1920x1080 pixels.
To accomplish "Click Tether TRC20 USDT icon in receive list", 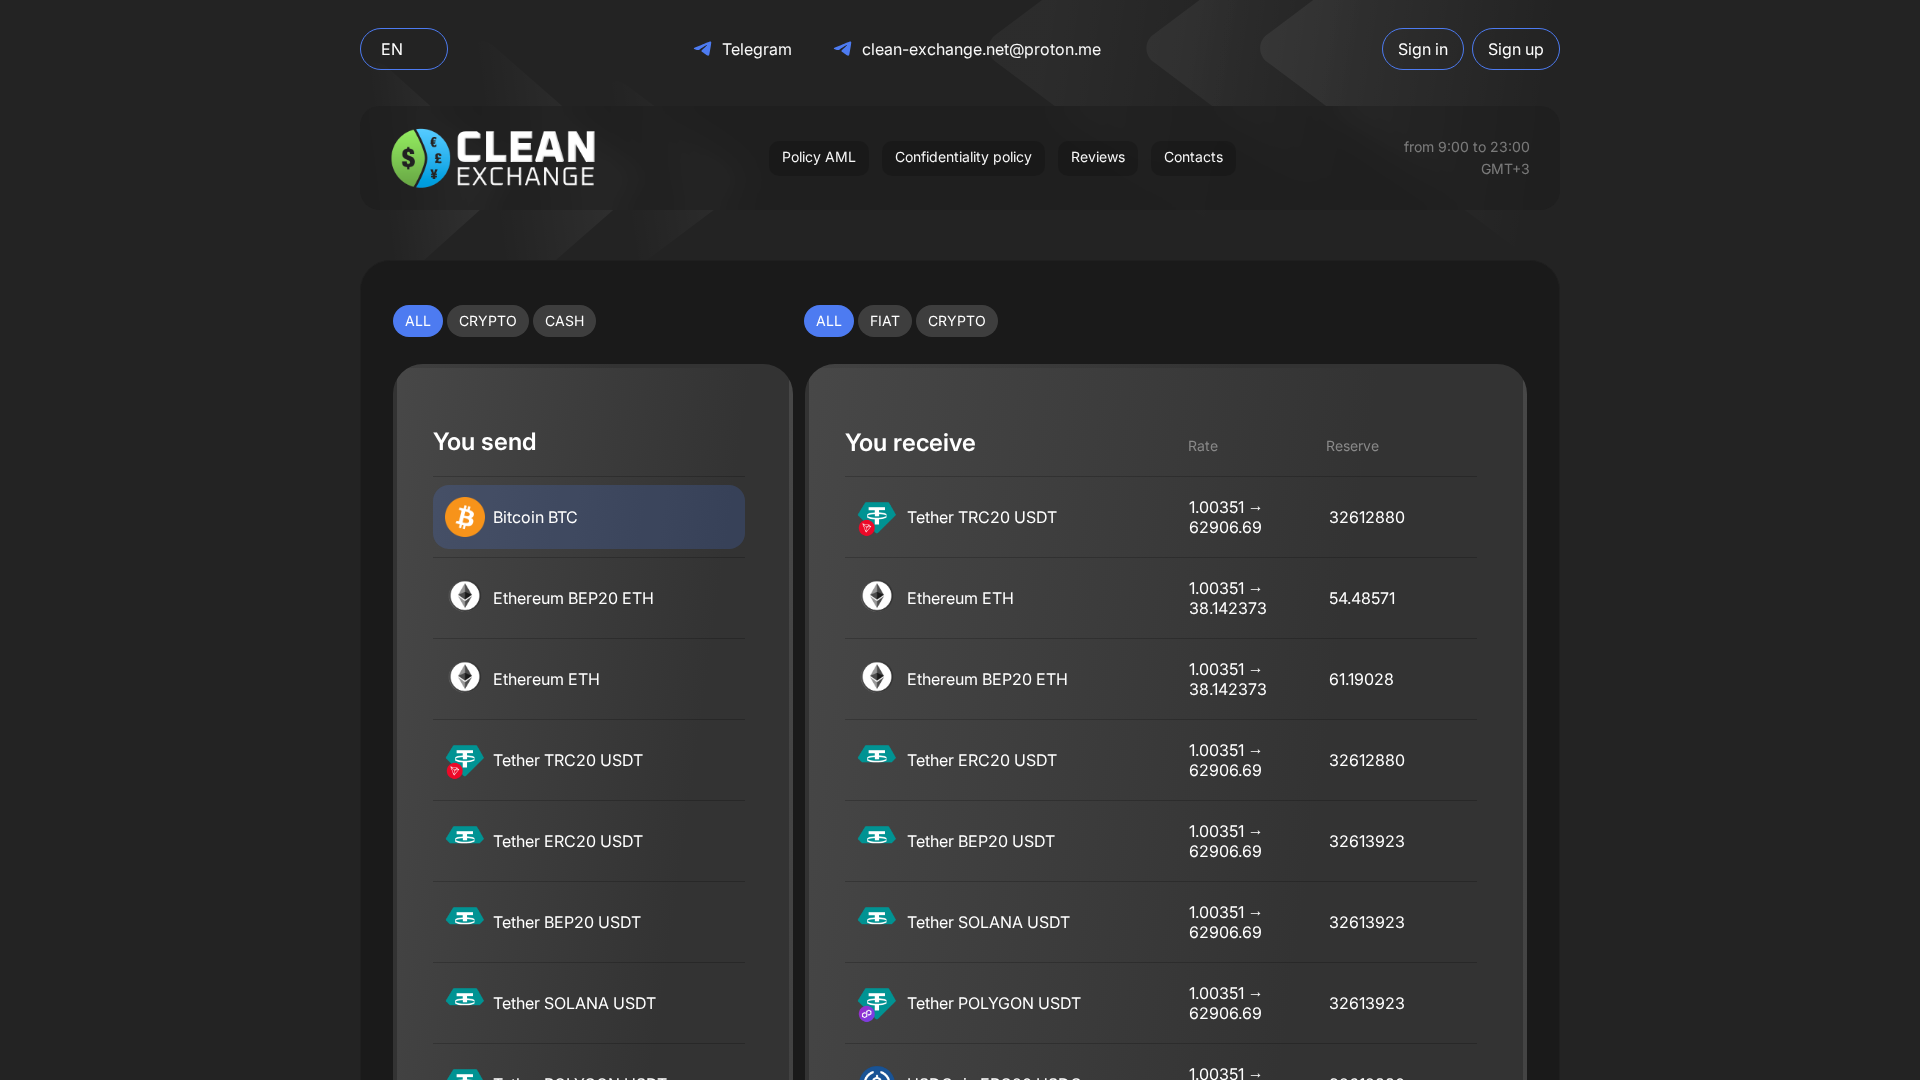I will (876, 518).
